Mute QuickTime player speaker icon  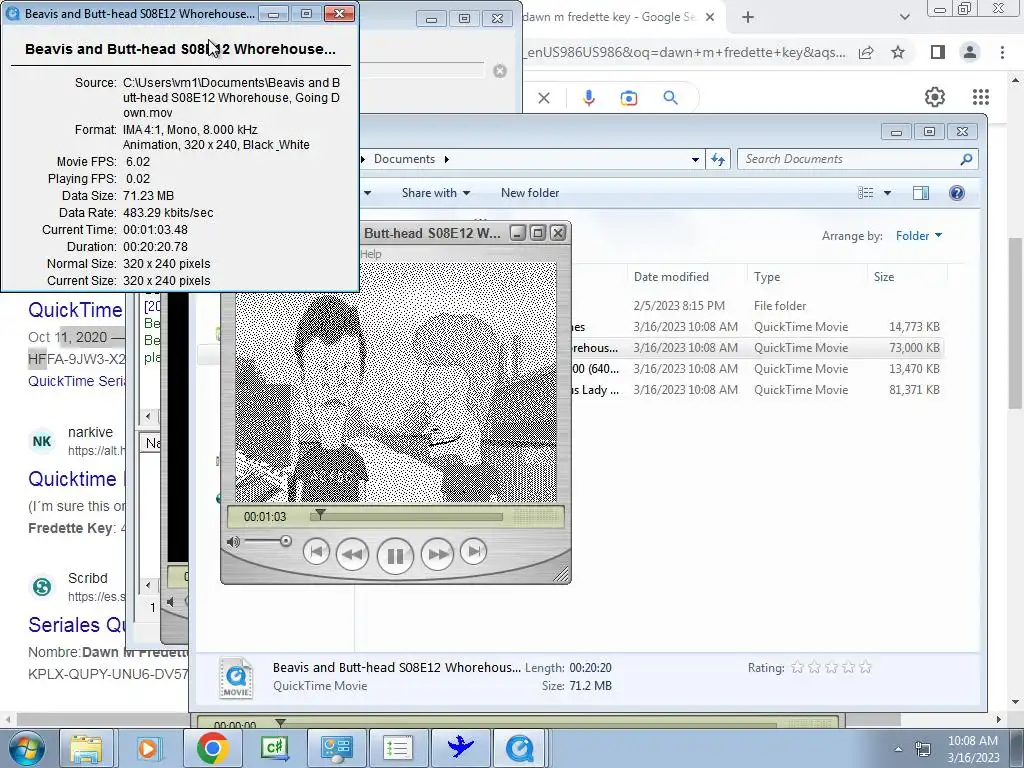232,541
